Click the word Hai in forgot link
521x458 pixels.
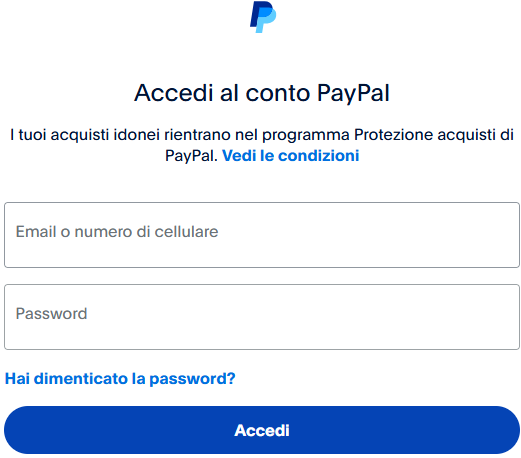[17, 379]
